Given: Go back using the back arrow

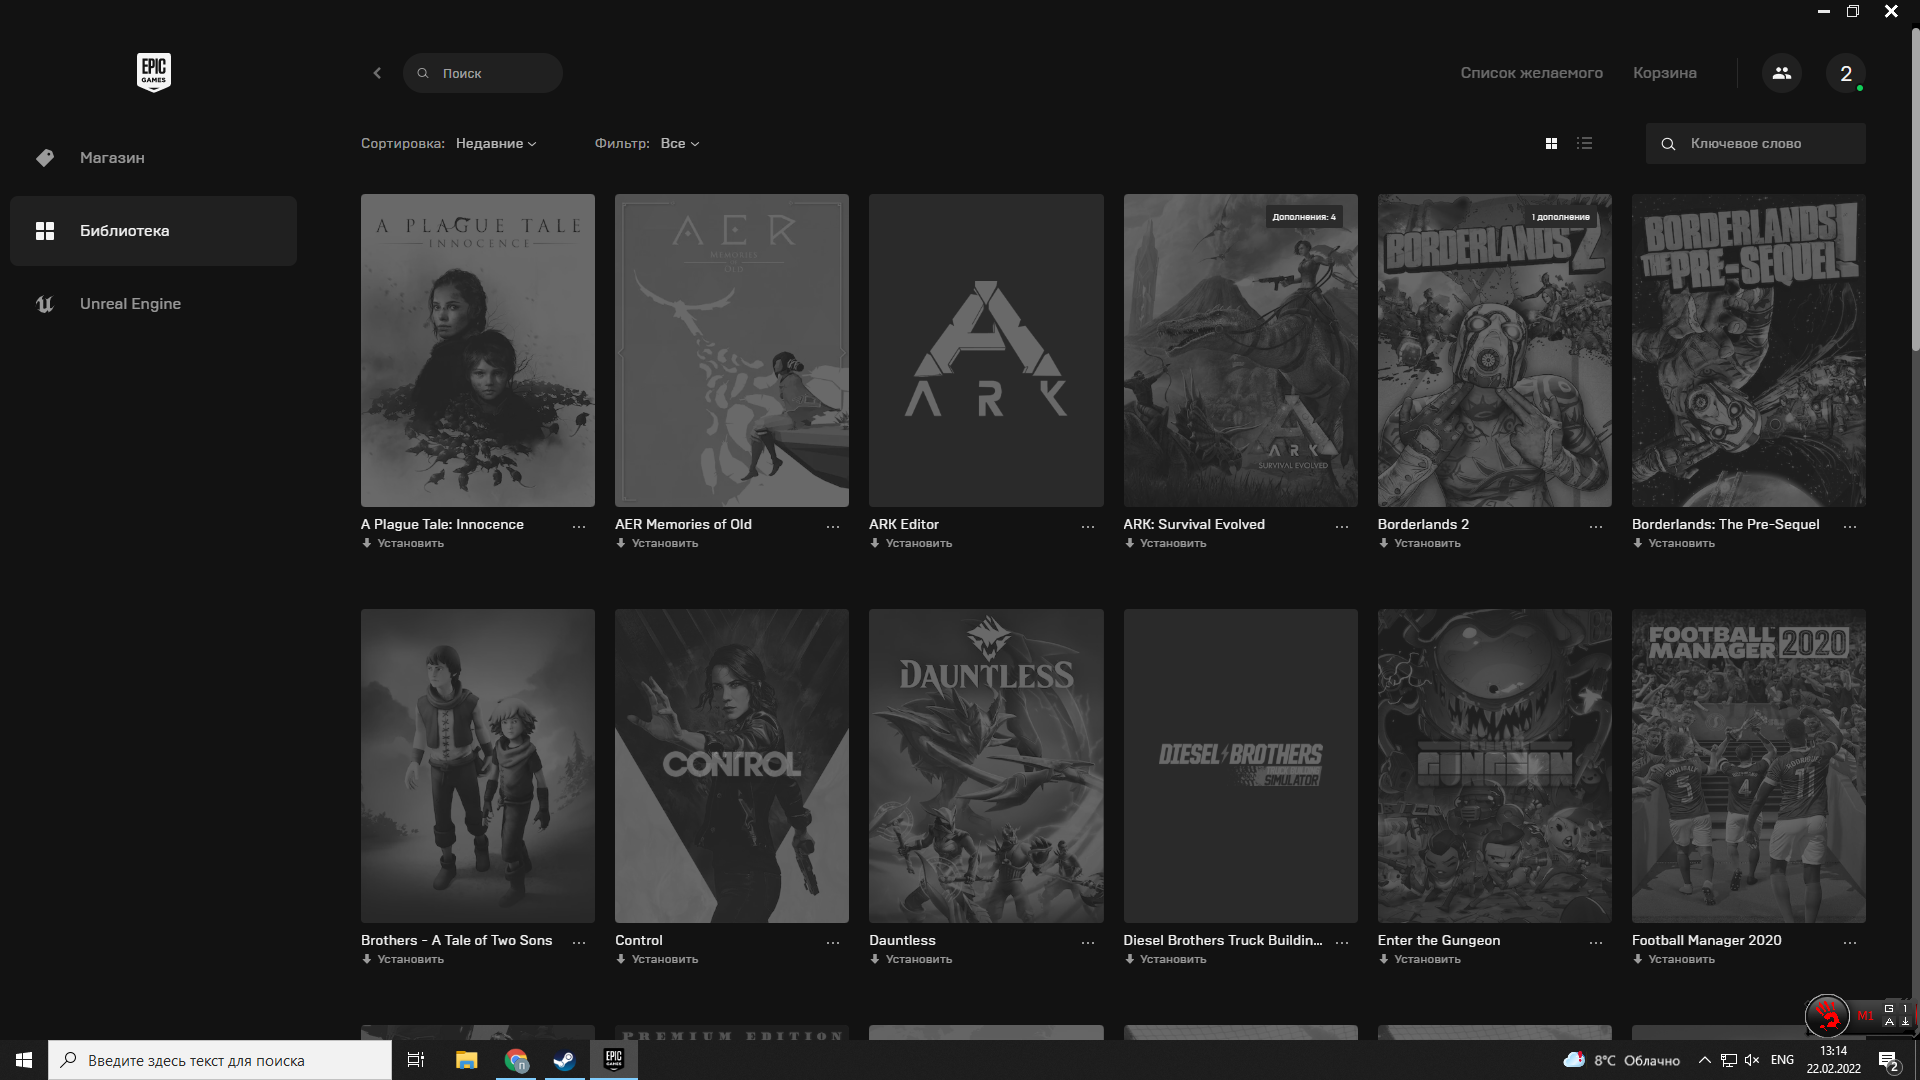Looking at the screenshot, I should point(377,73).
